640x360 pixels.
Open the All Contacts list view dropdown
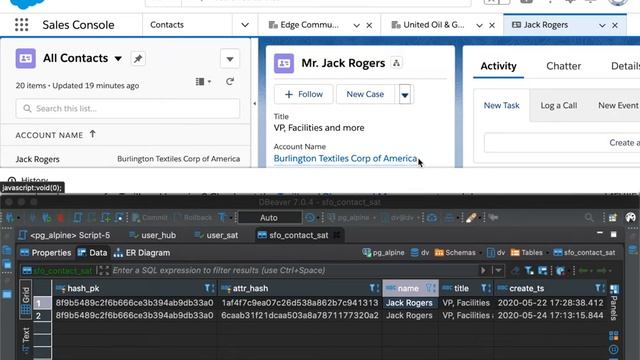[118, 58]
